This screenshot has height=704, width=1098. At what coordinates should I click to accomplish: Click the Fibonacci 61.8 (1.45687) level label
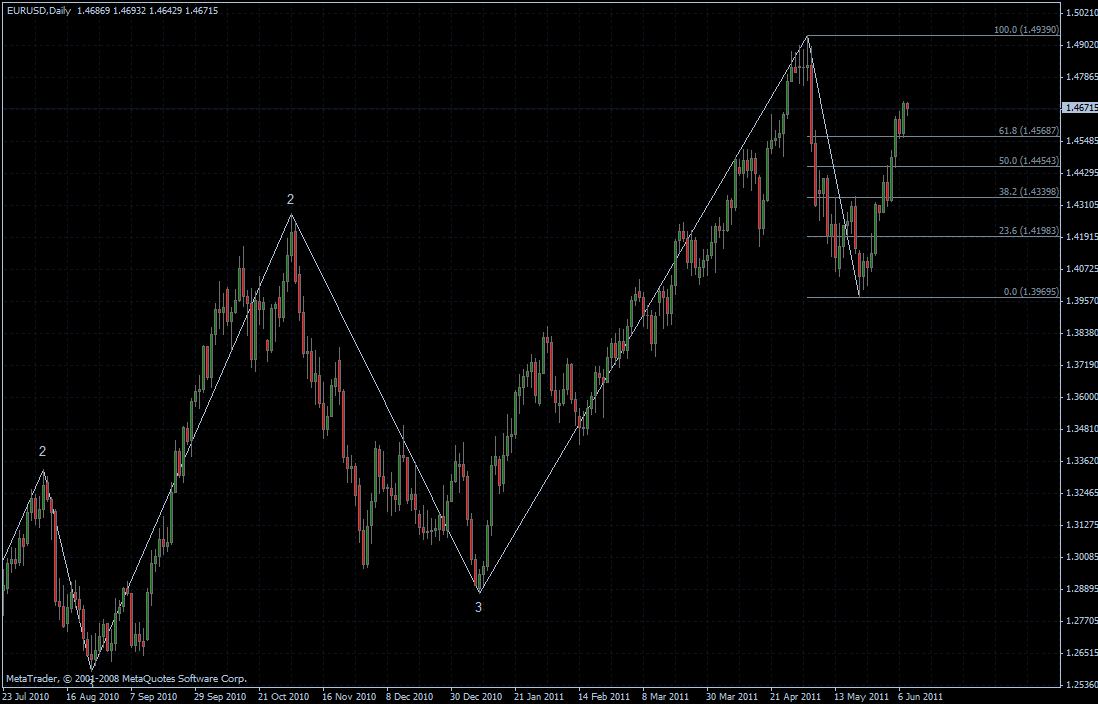pos(1029,131)
